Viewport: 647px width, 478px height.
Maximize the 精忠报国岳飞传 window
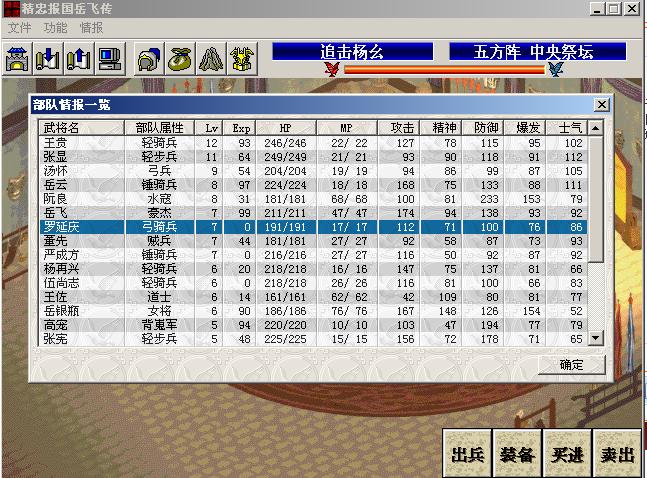(x=614, y=8)
